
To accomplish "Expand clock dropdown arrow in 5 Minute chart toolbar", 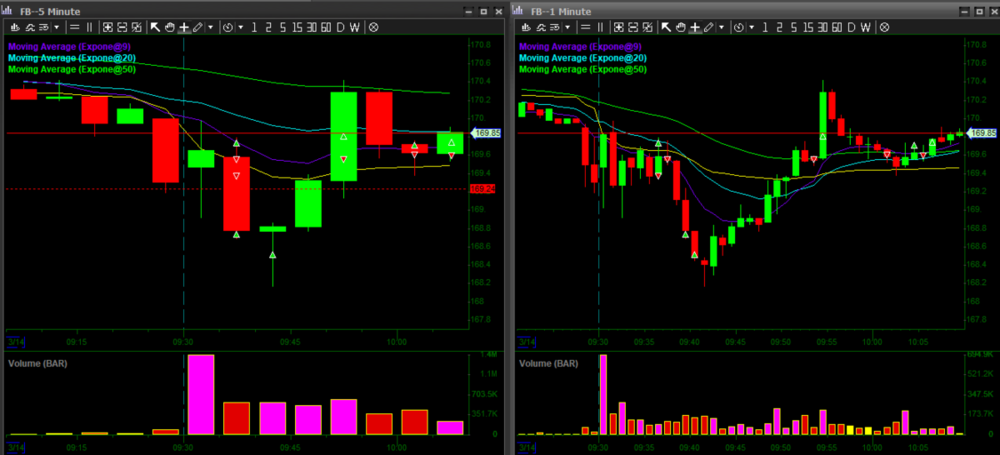I will tap(241, 27).
